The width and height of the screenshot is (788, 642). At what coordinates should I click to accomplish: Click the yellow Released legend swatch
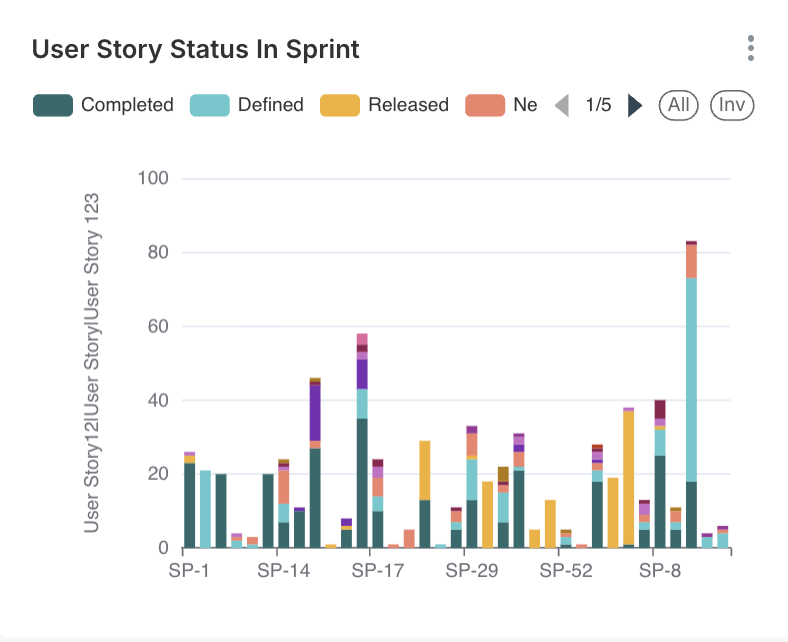pos(340,105)
